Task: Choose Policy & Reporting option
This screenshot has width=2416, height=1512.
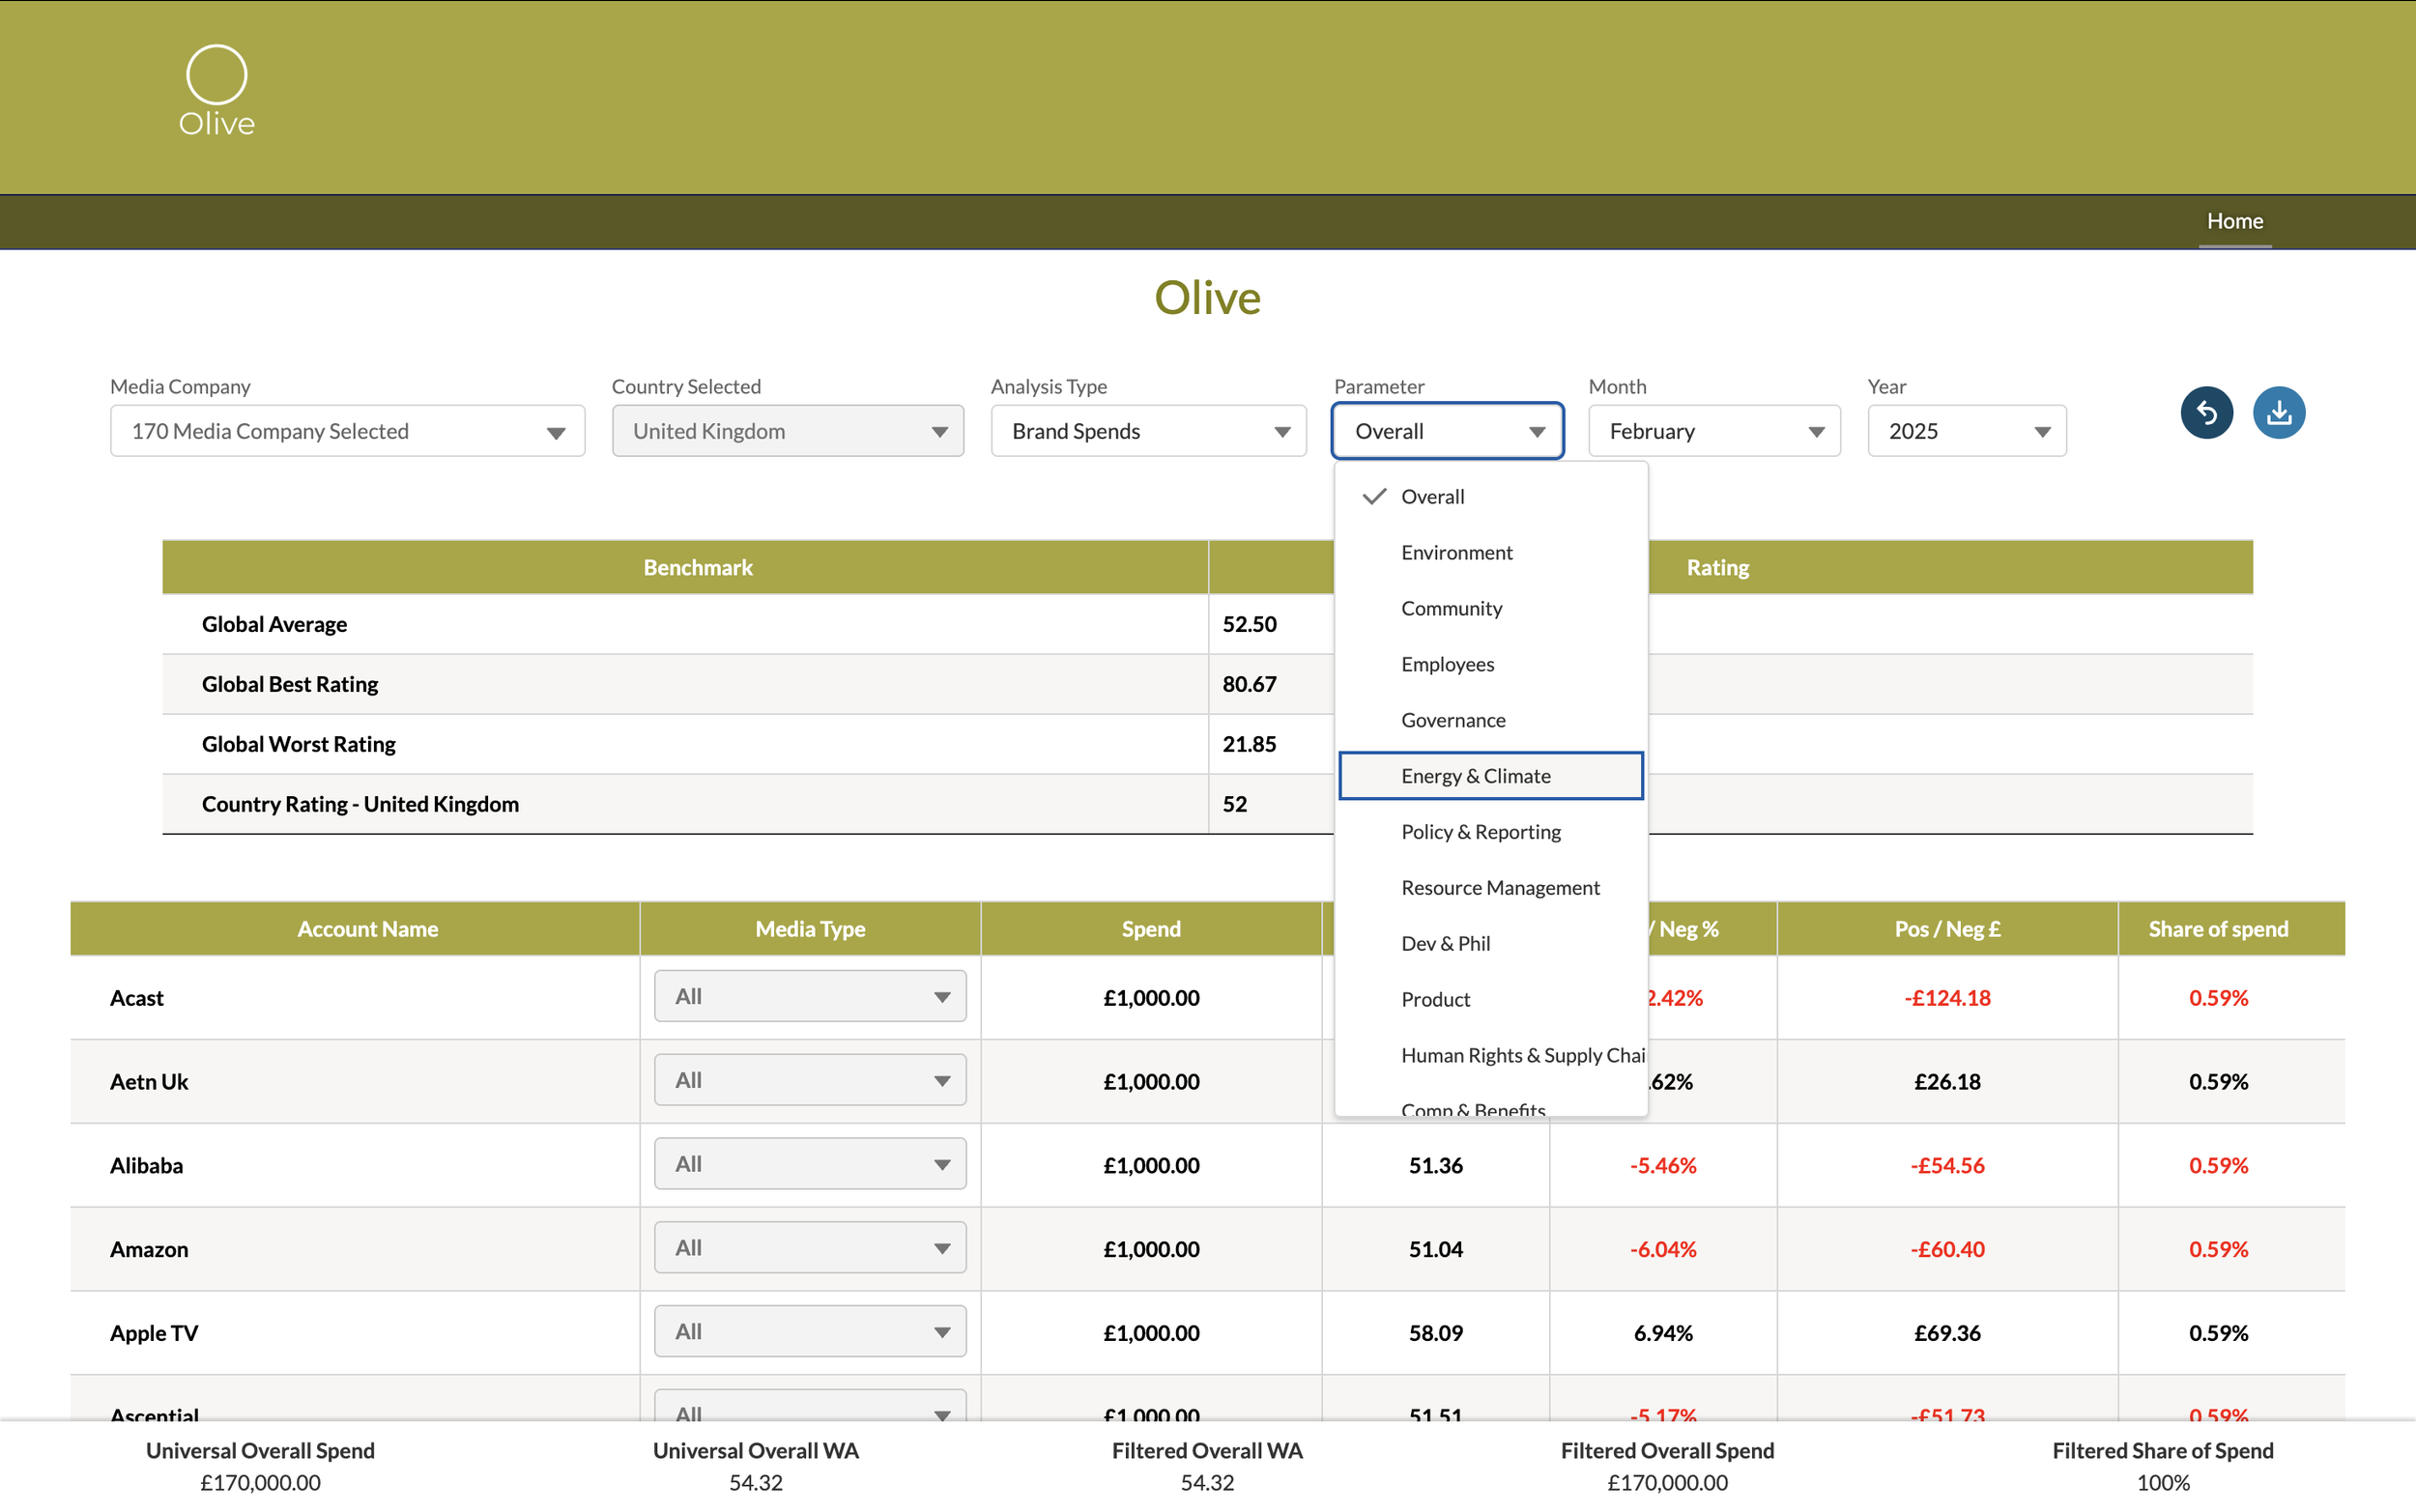Action: point(1480,832)
